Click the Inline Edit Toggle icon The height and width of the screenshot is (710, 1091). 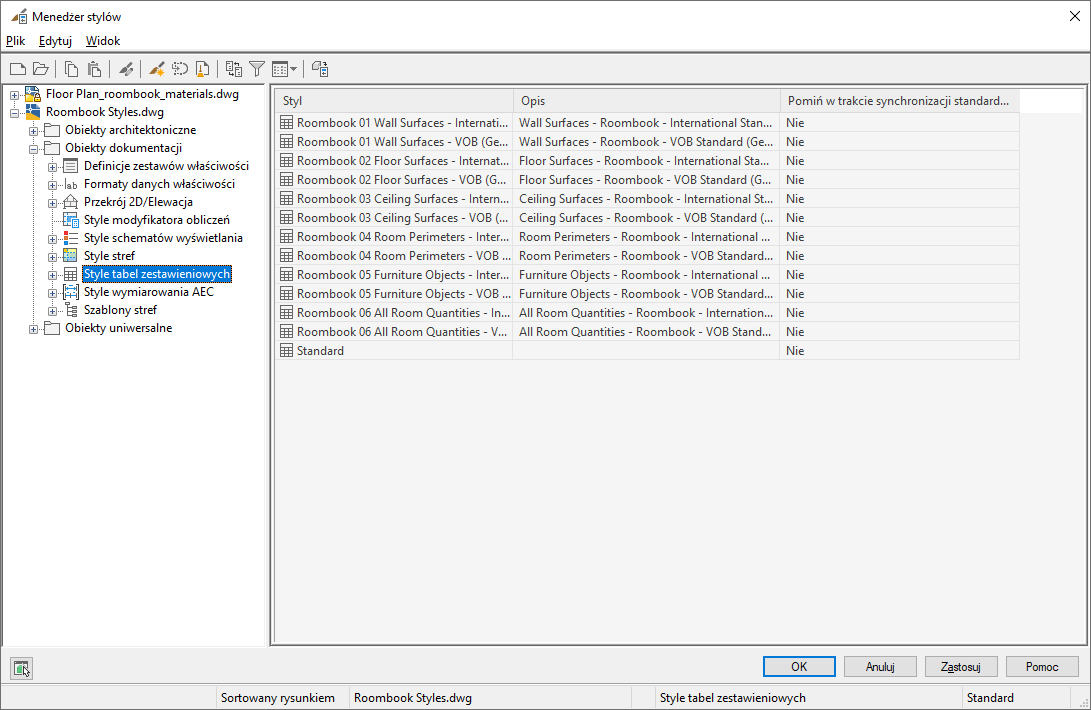319,69
